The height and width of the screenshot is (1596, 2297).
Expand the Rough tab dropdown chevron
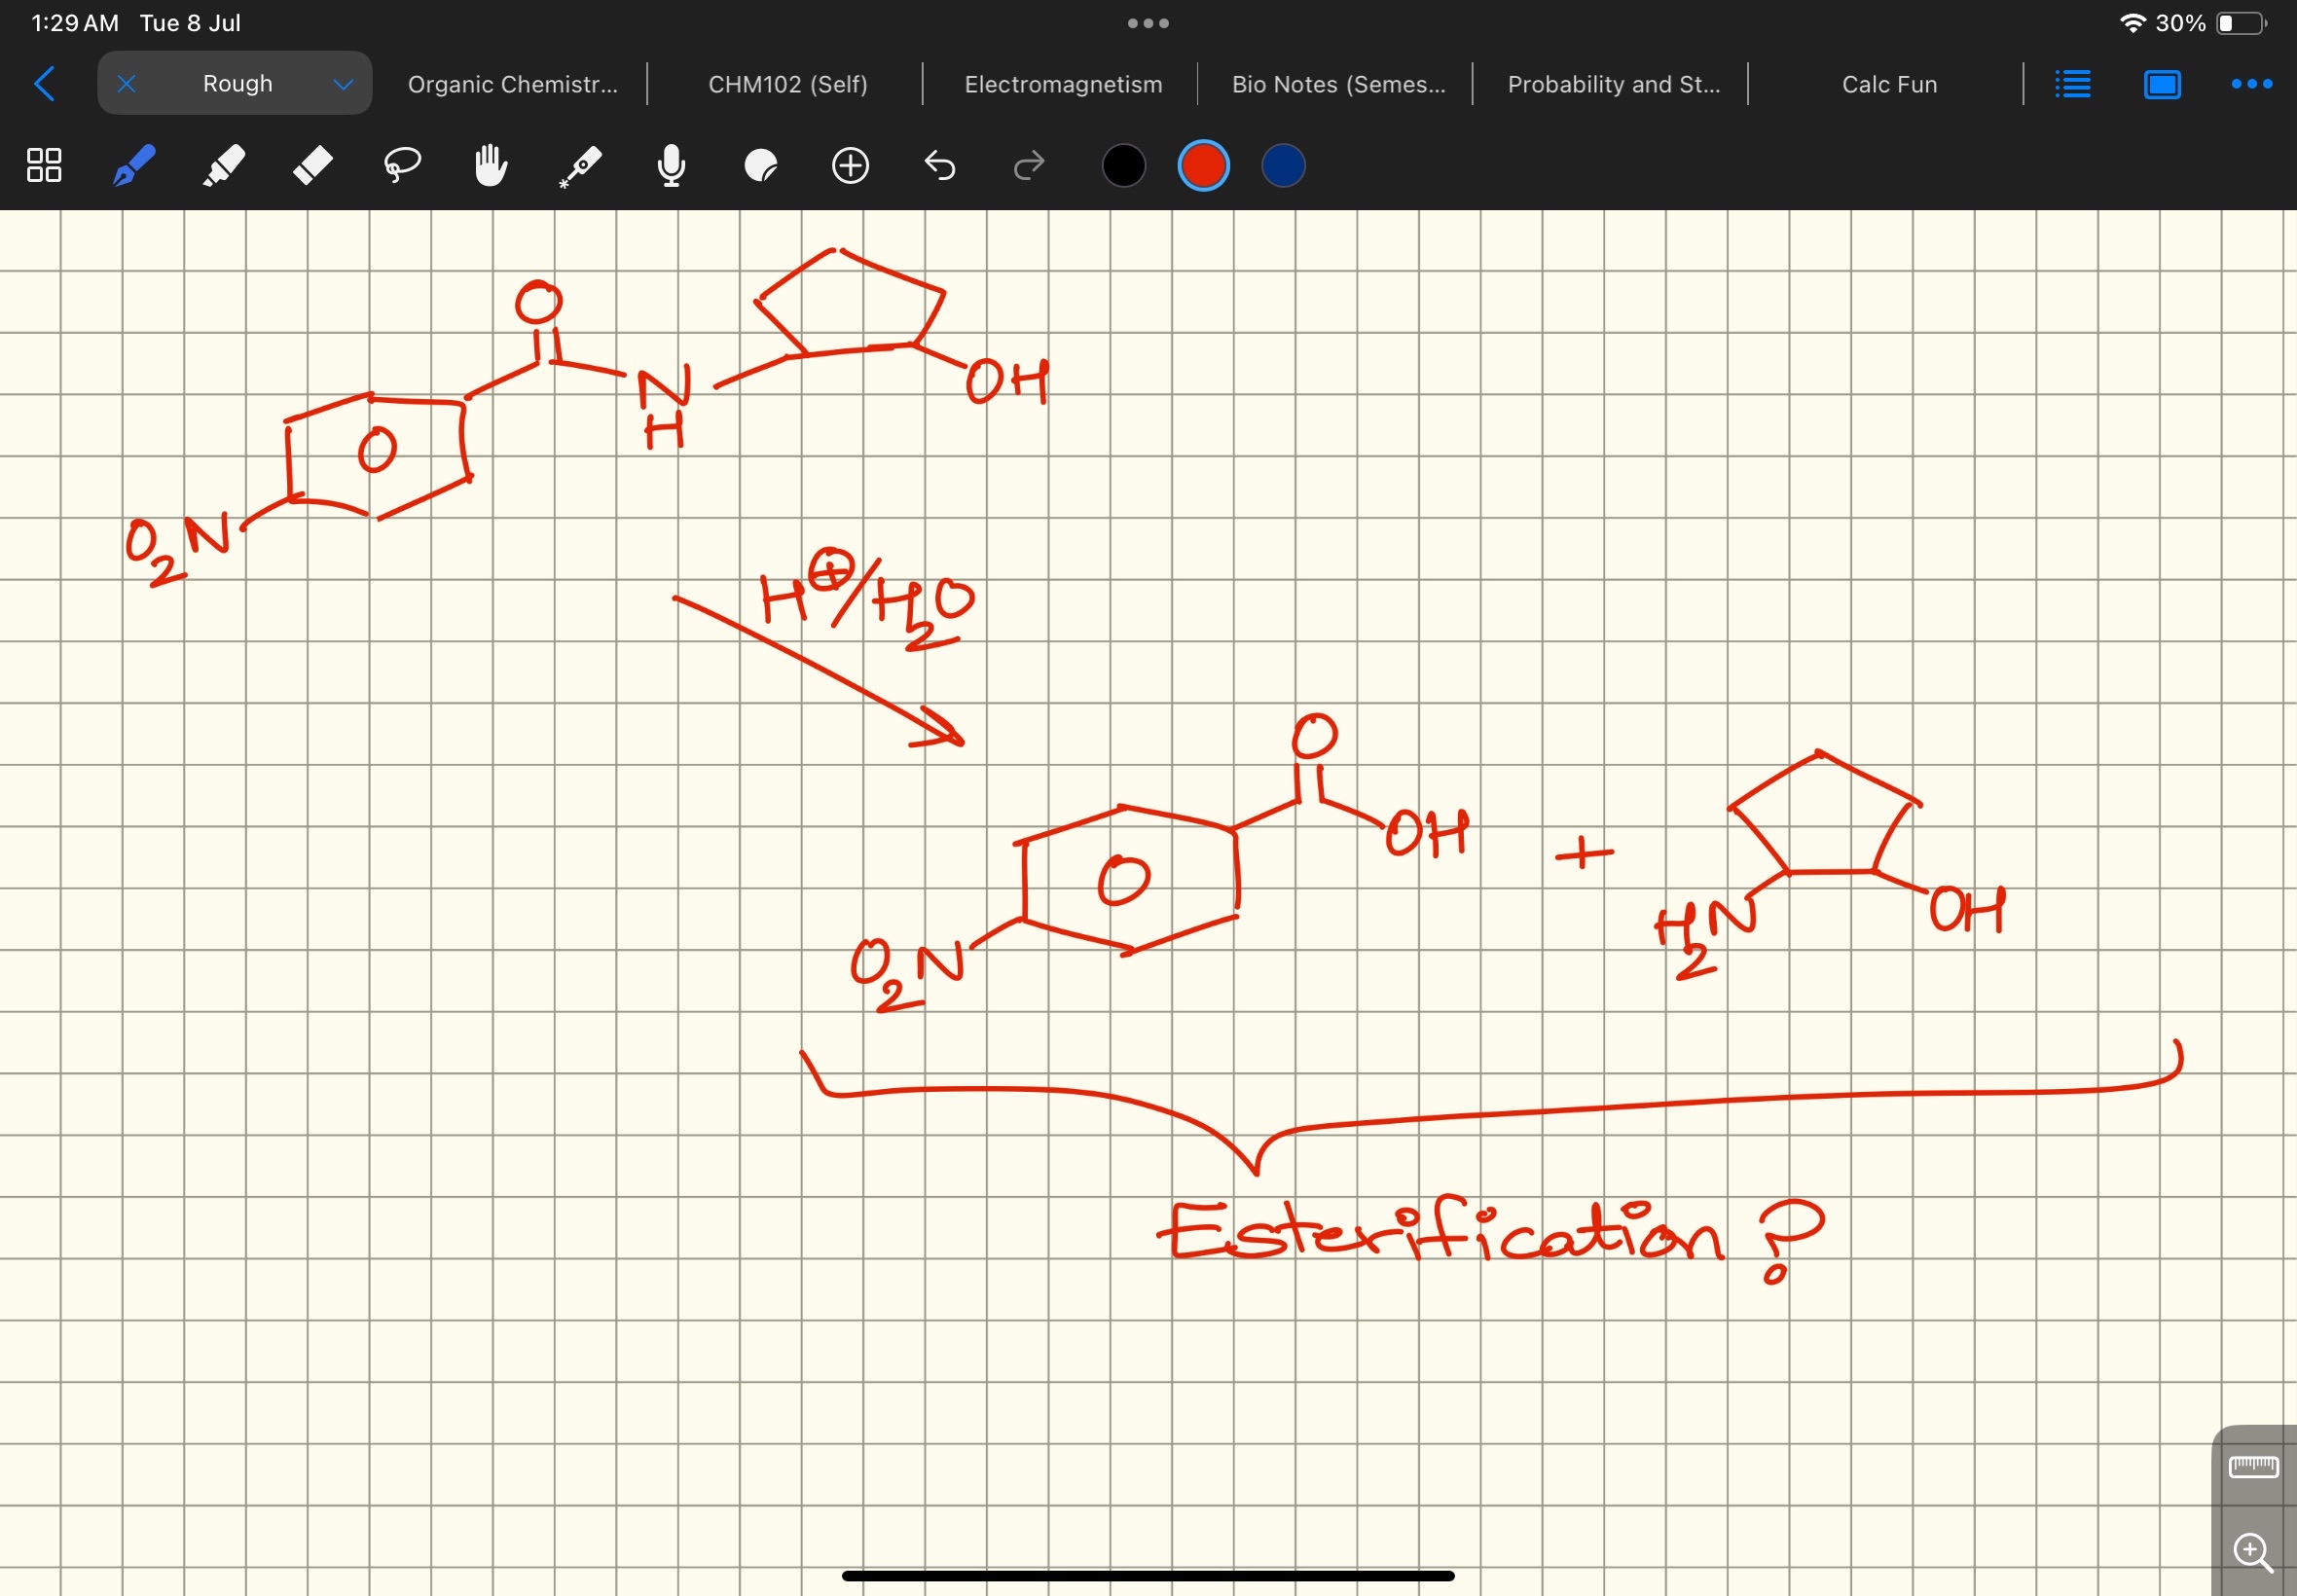click(343, 84)
